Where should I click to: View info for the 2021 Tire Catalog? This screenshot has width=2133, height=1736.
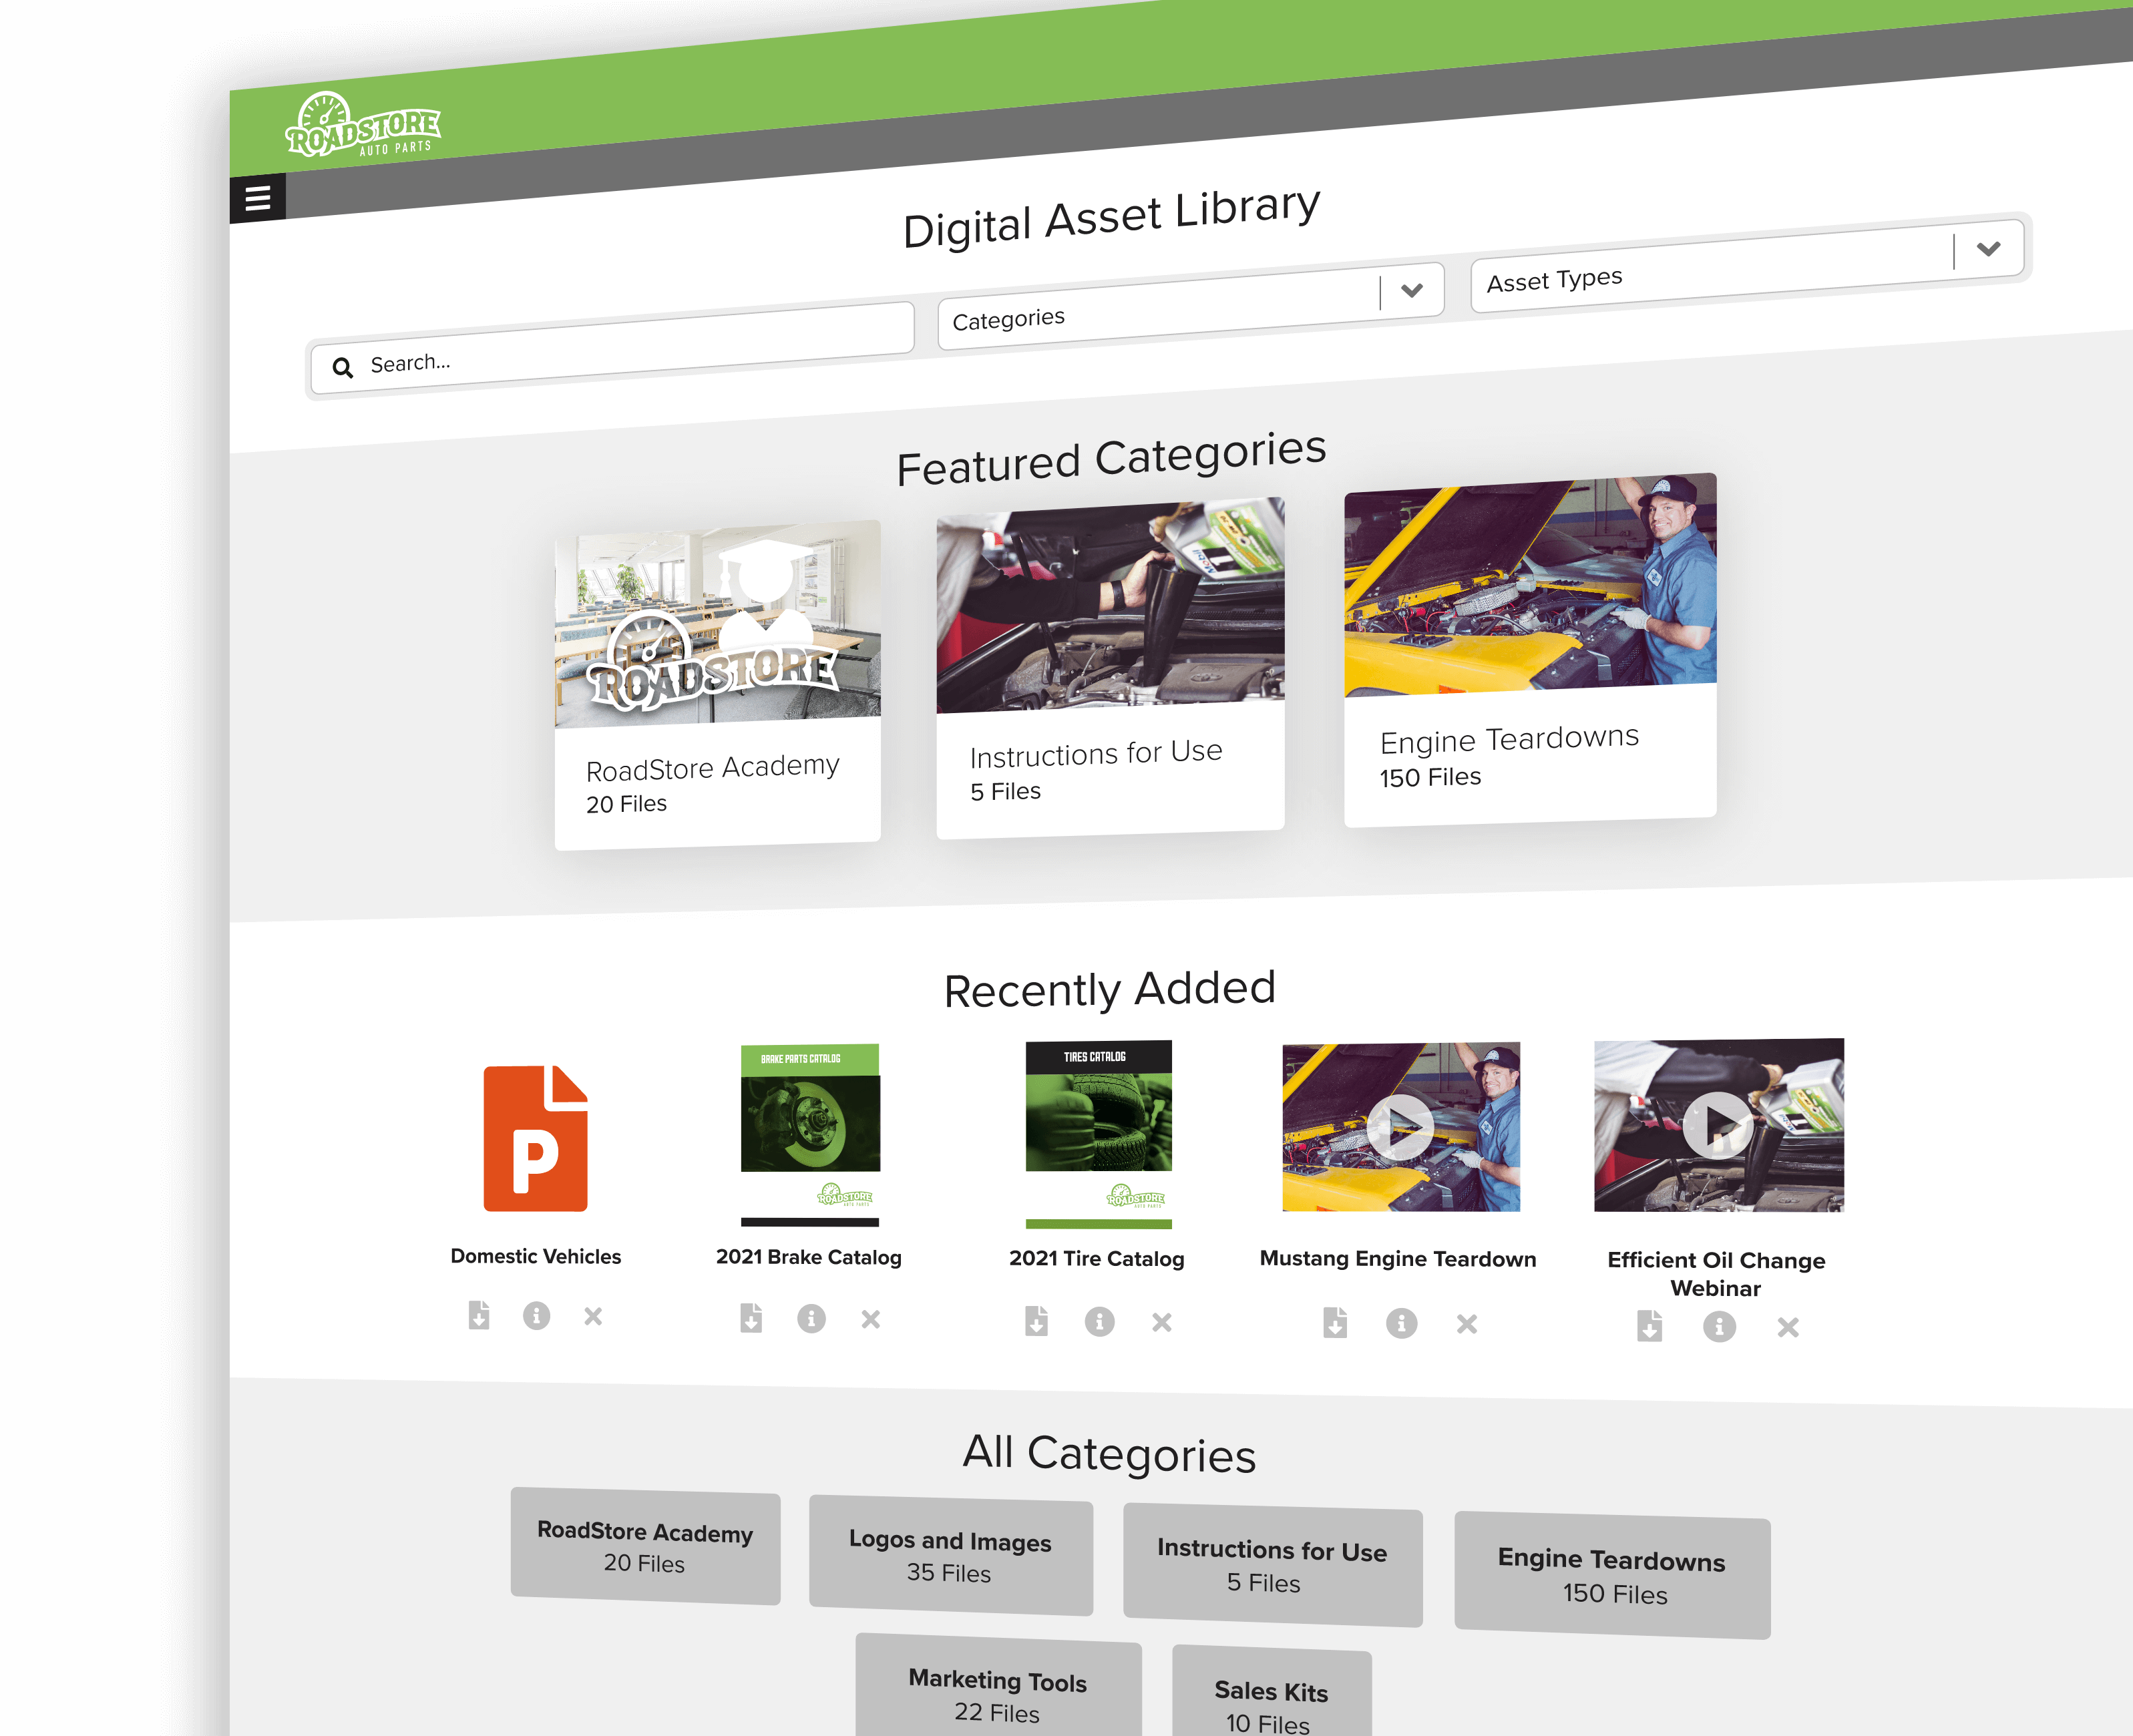click(x=1101, y=1322)
